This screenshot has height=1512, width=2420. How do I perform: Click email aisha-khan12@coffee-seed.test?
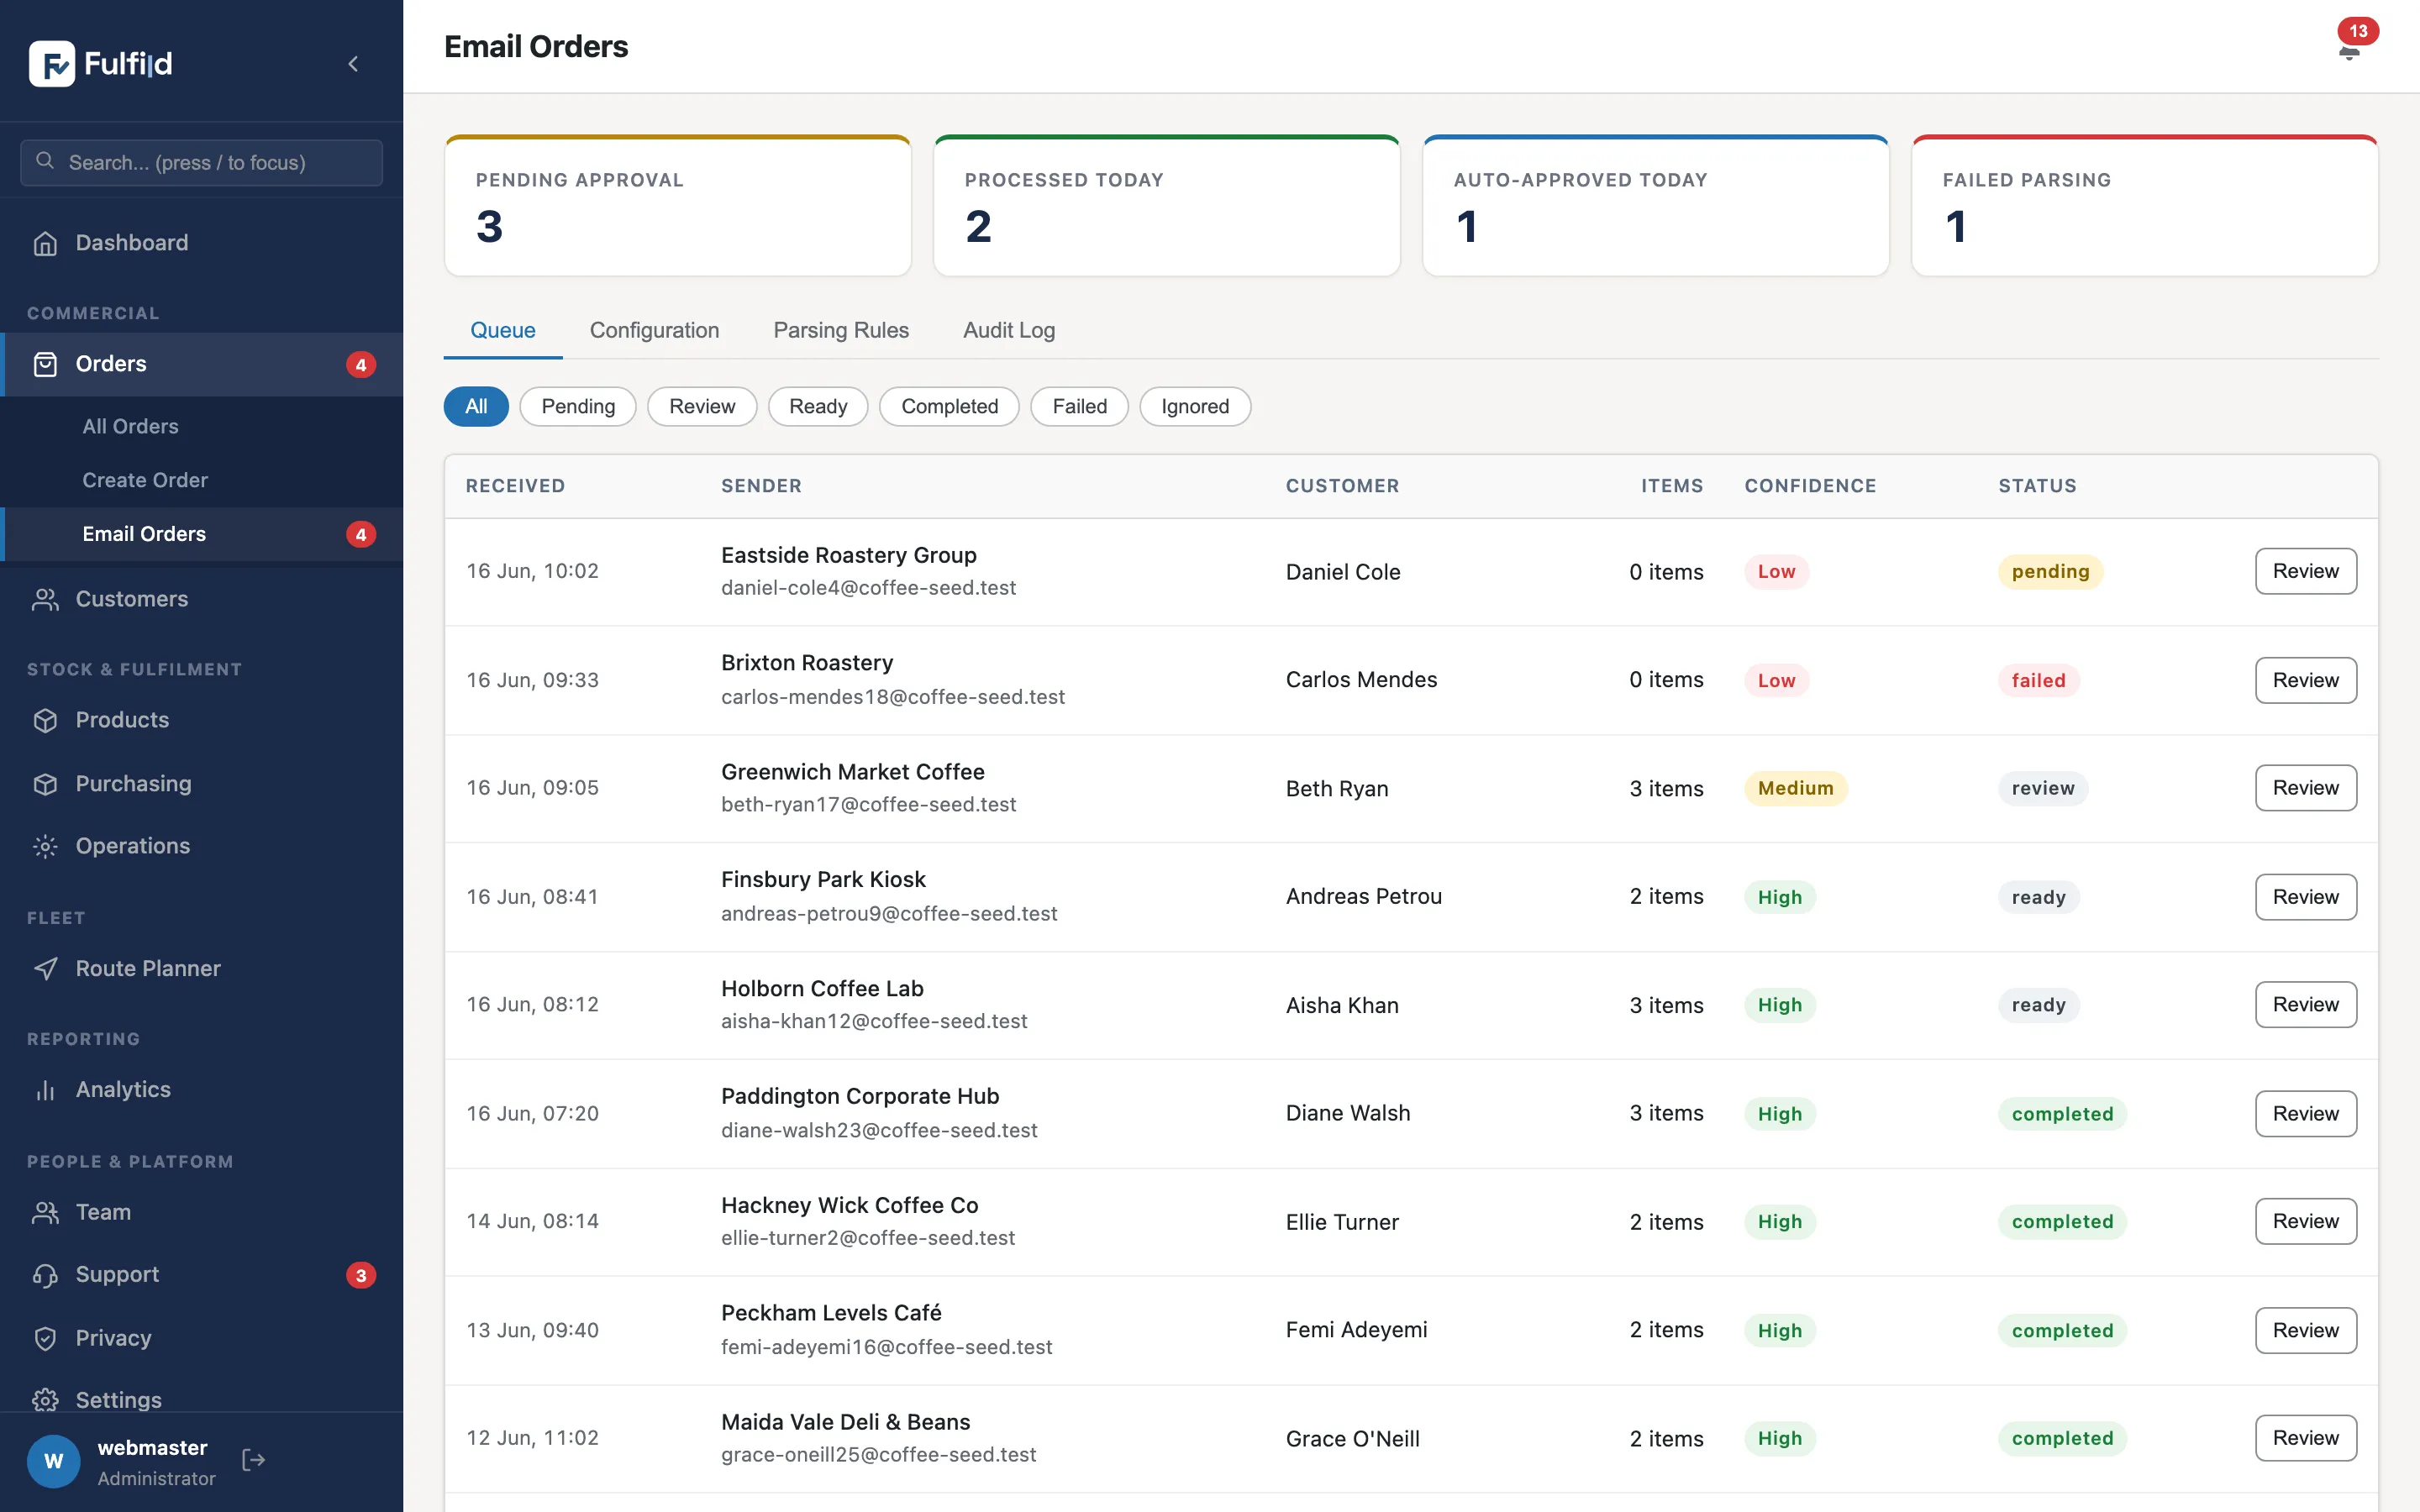point(874,1021)
